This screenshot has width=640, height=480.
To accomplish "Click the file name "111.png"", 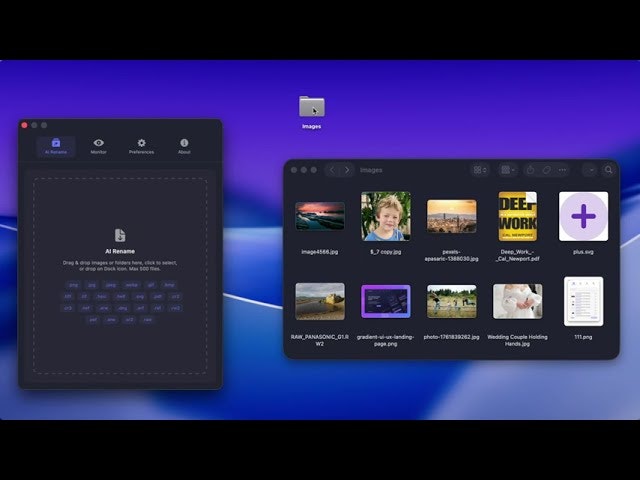I will (583, 337).
